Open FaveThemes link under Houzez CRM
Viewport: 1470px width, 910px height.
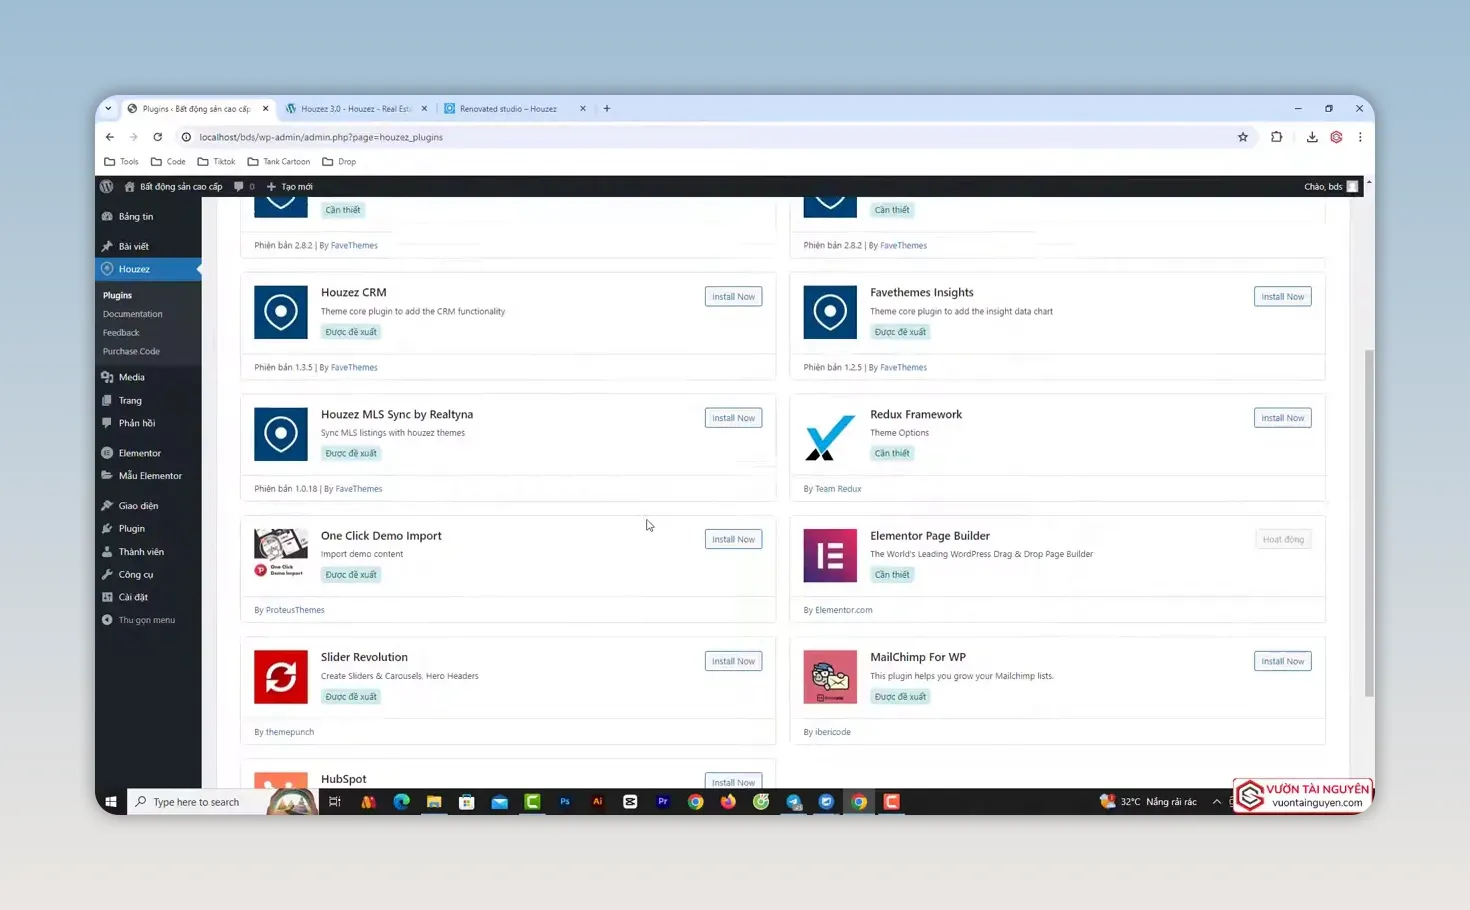pyautogui.click(x=354, y=367)
